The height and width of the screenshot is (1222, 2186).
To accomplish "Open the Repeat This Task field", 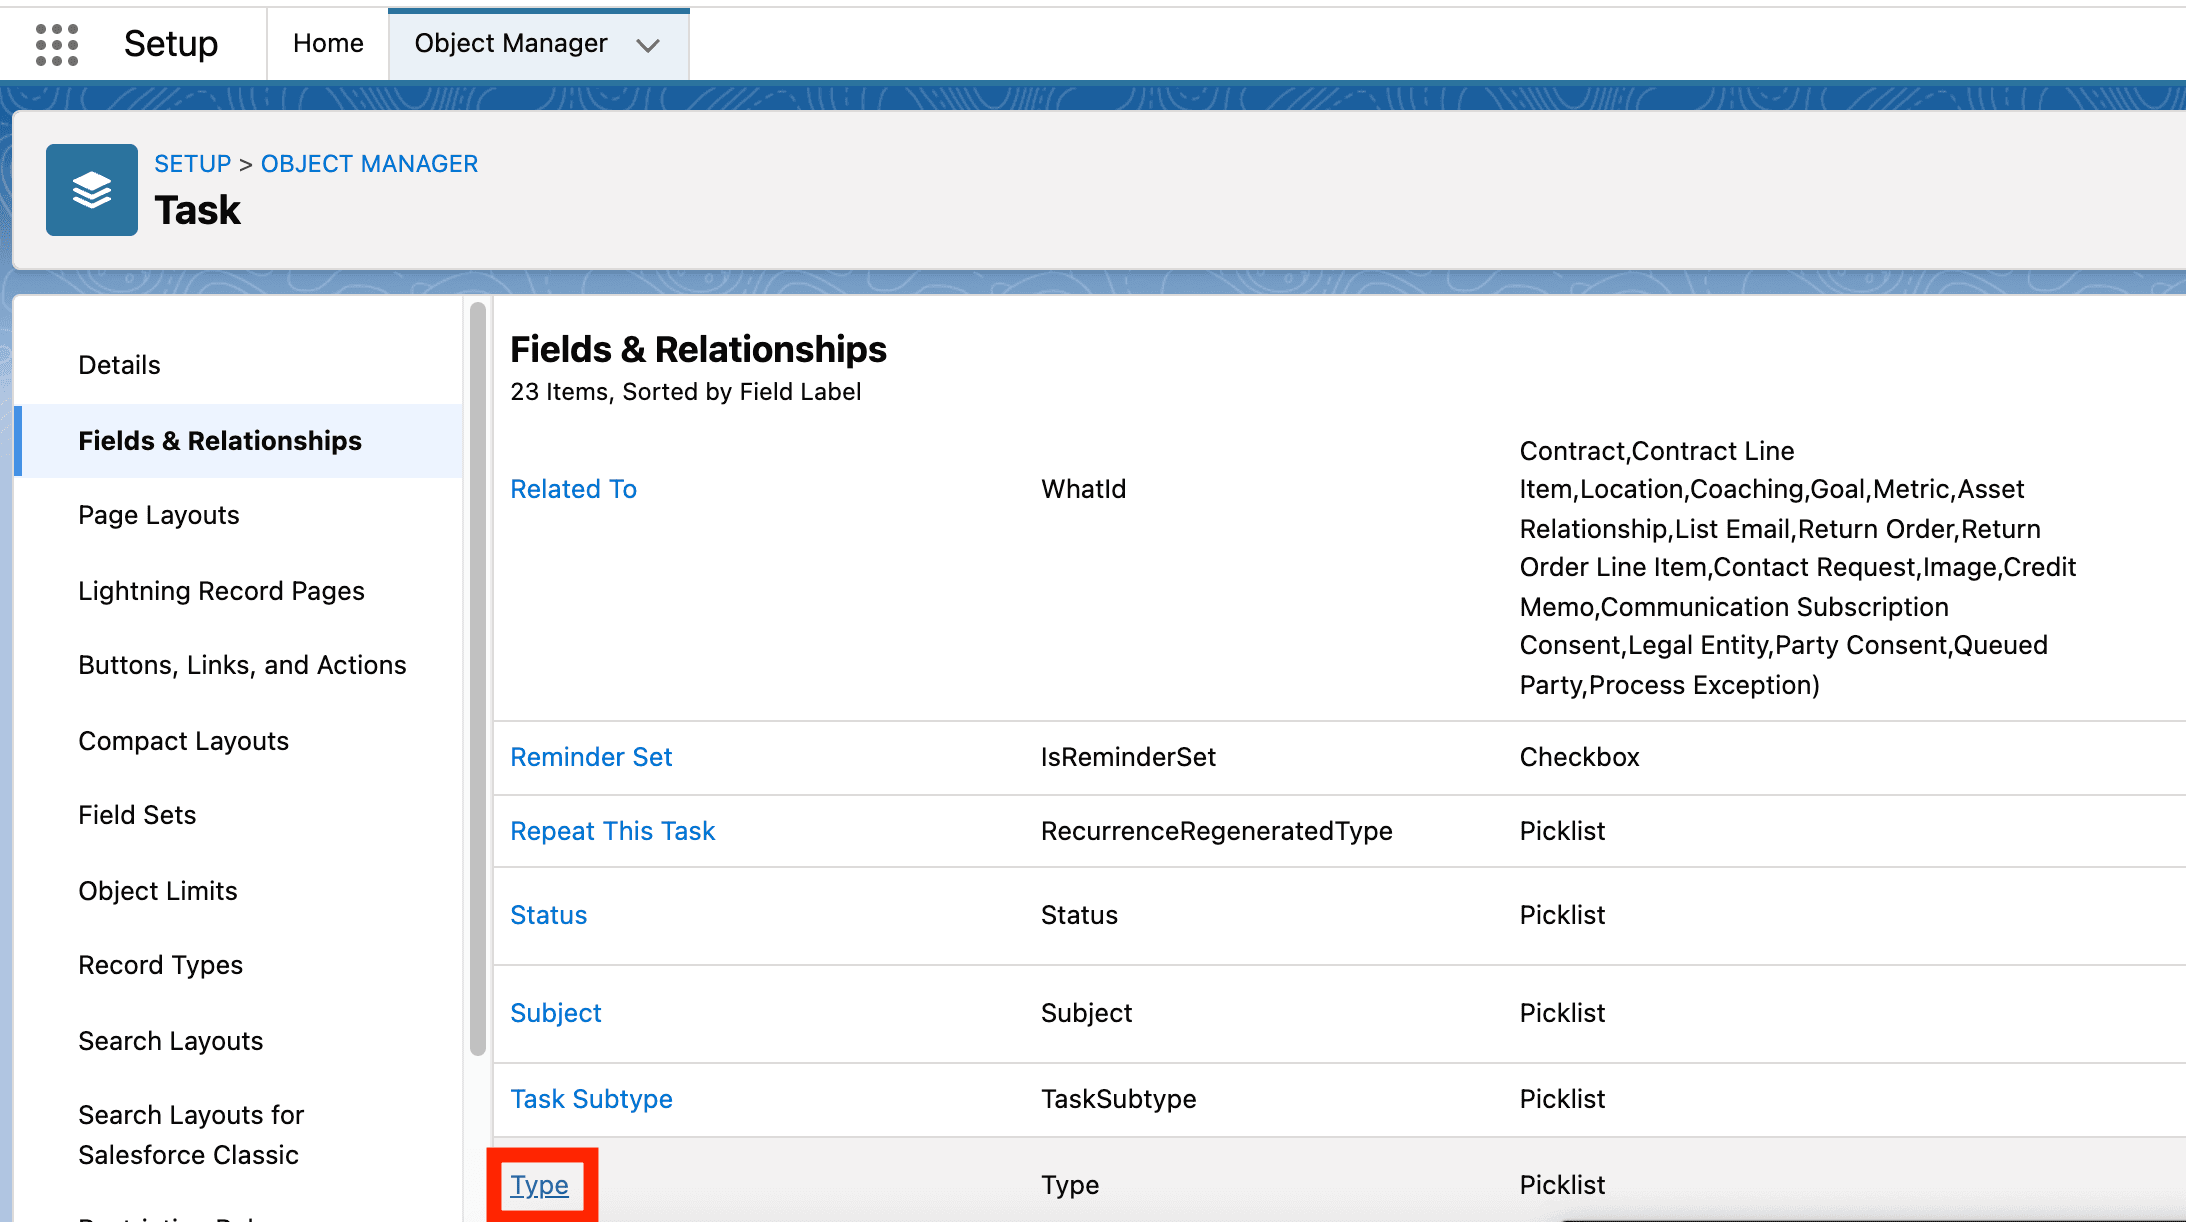I will [612, 831].
